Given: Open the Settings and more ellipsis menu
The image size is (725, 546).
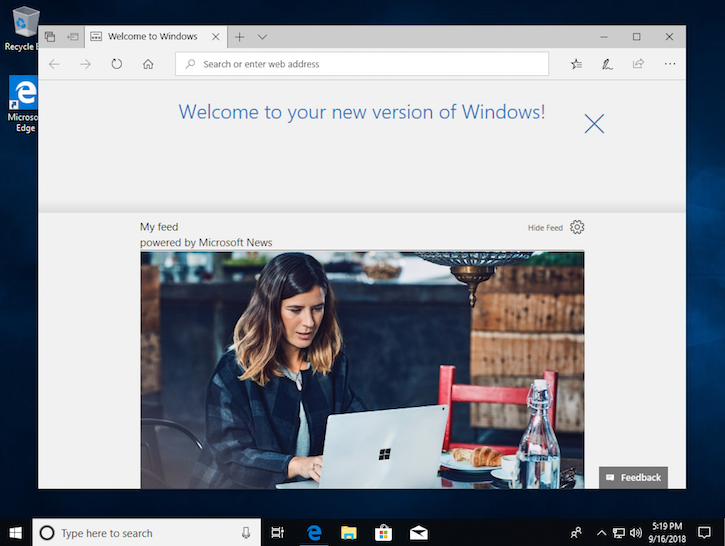Looking at the screenshot, I should point(669,64).
